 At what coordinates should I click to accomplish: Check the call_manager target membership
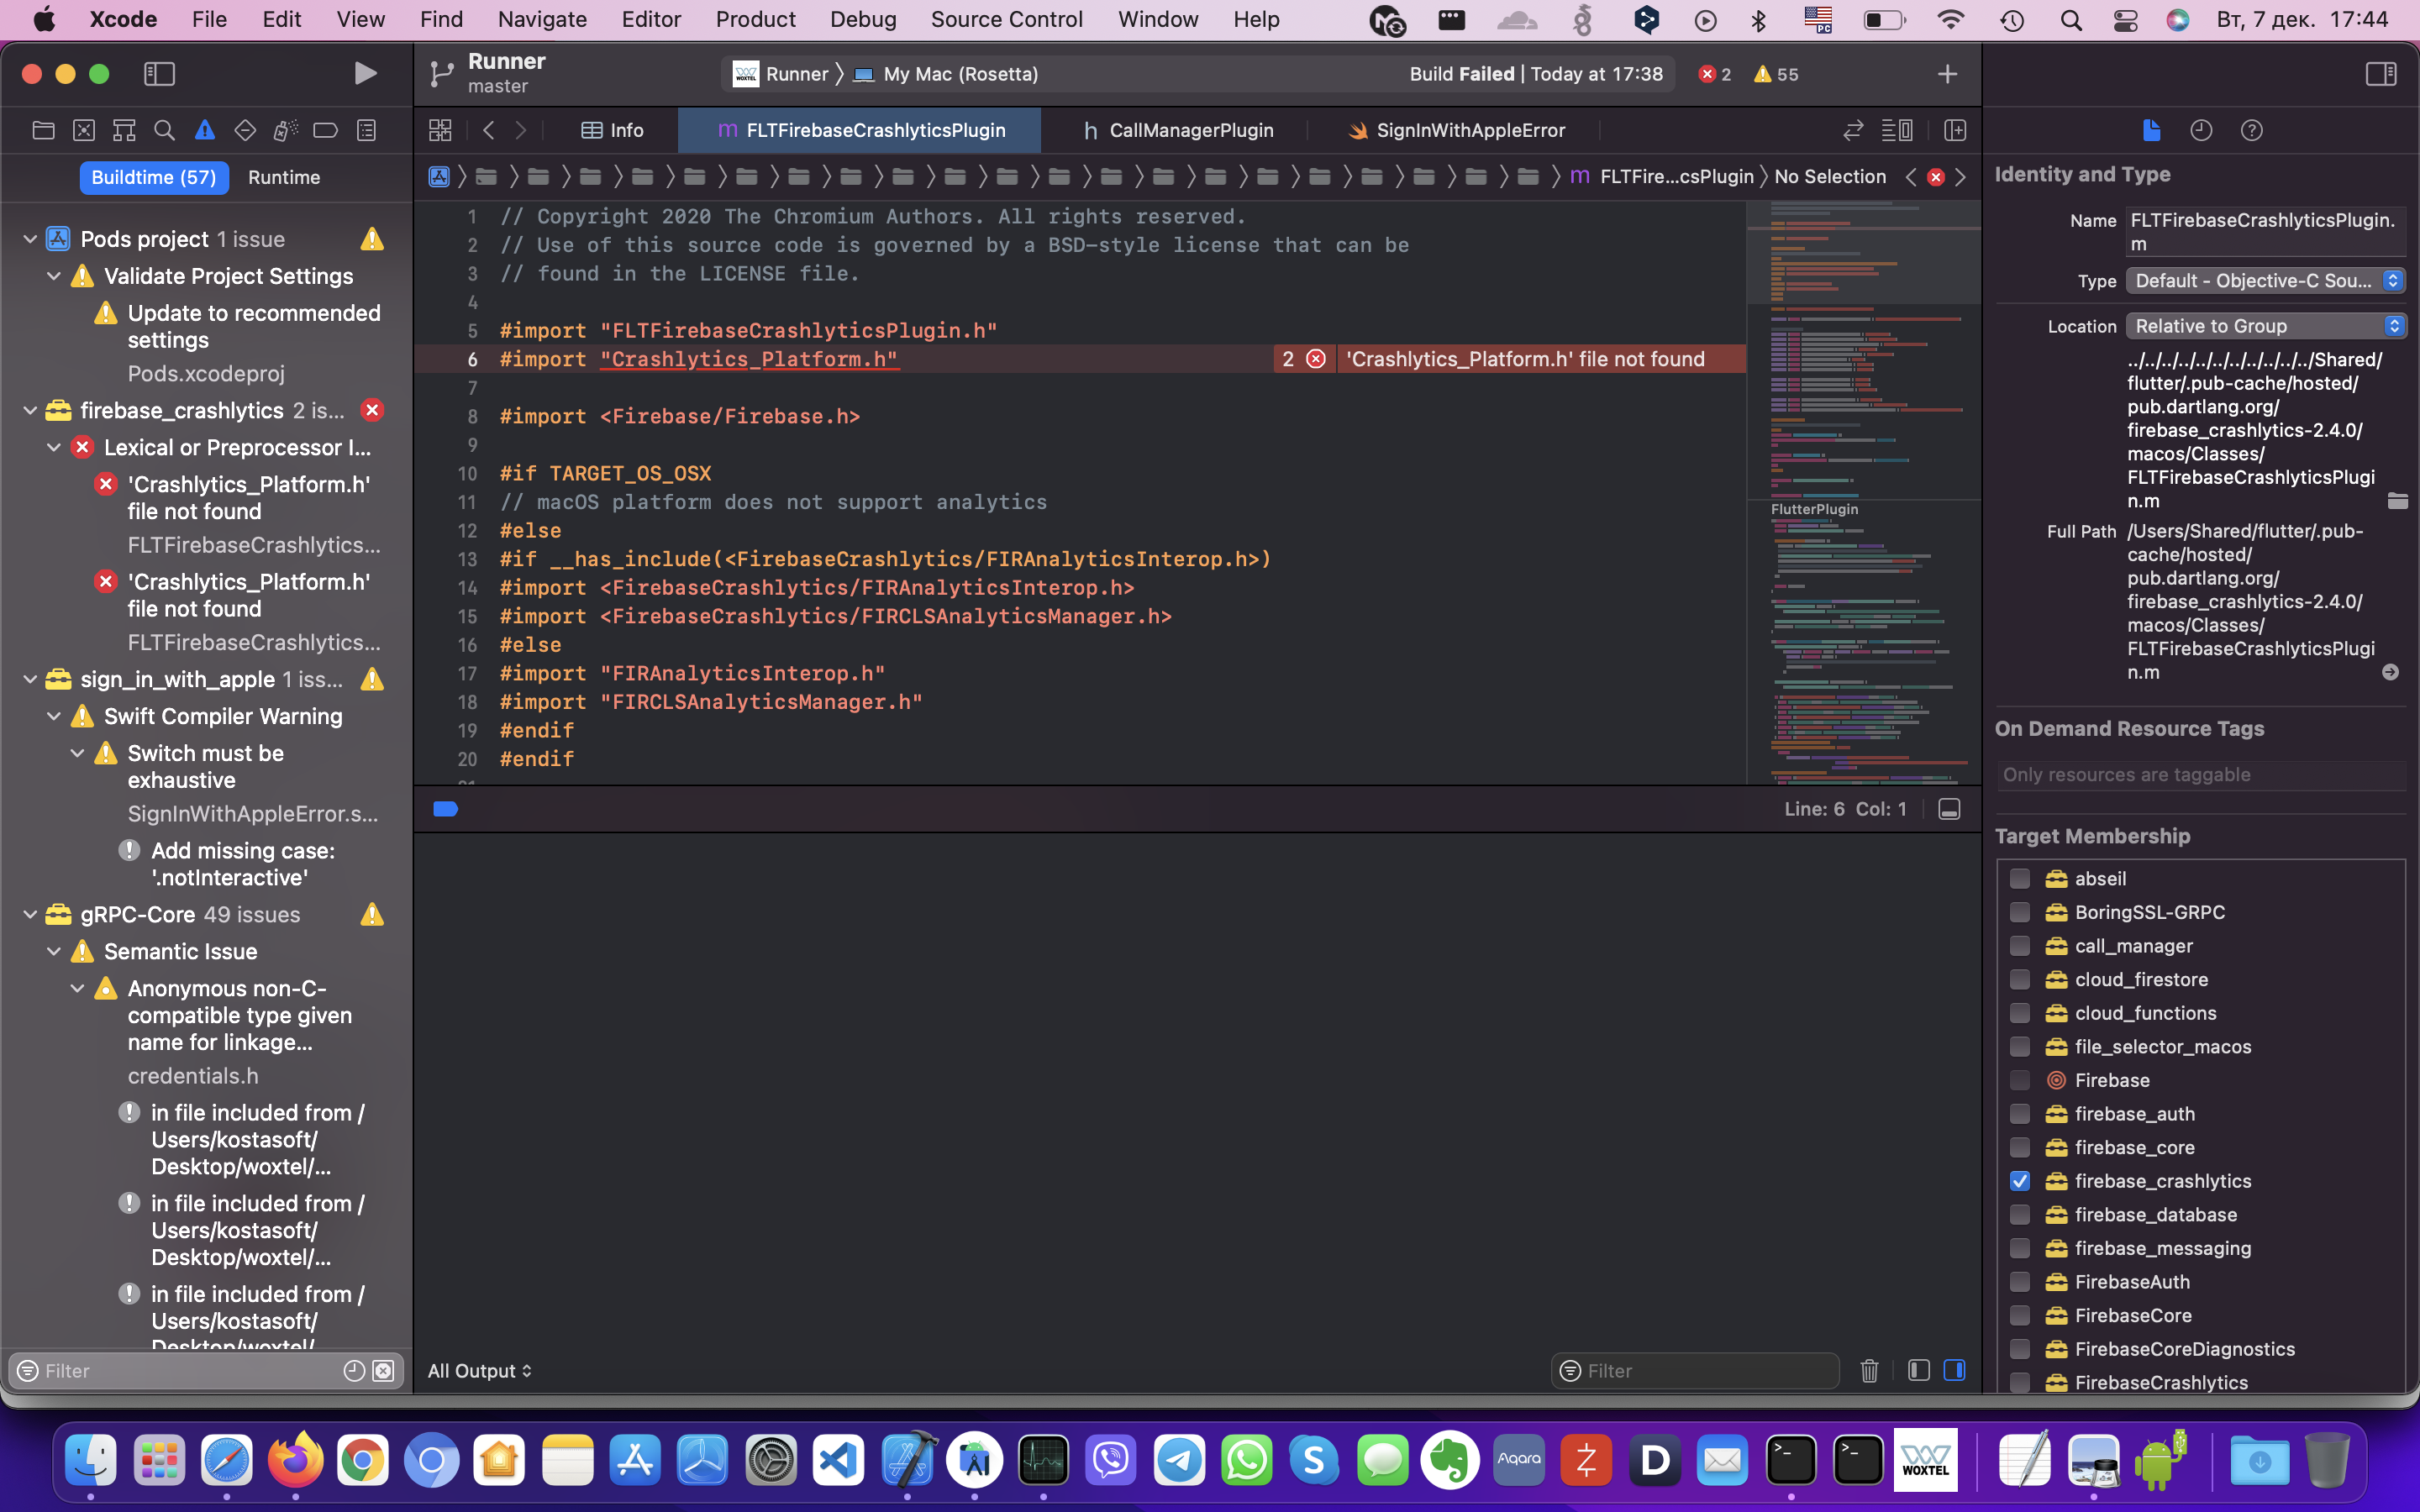(2020, 945)
